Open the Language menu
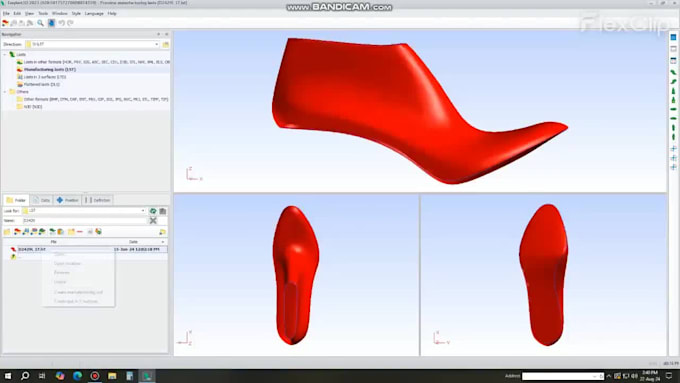680x383 pixels. (x=94, y=13)
